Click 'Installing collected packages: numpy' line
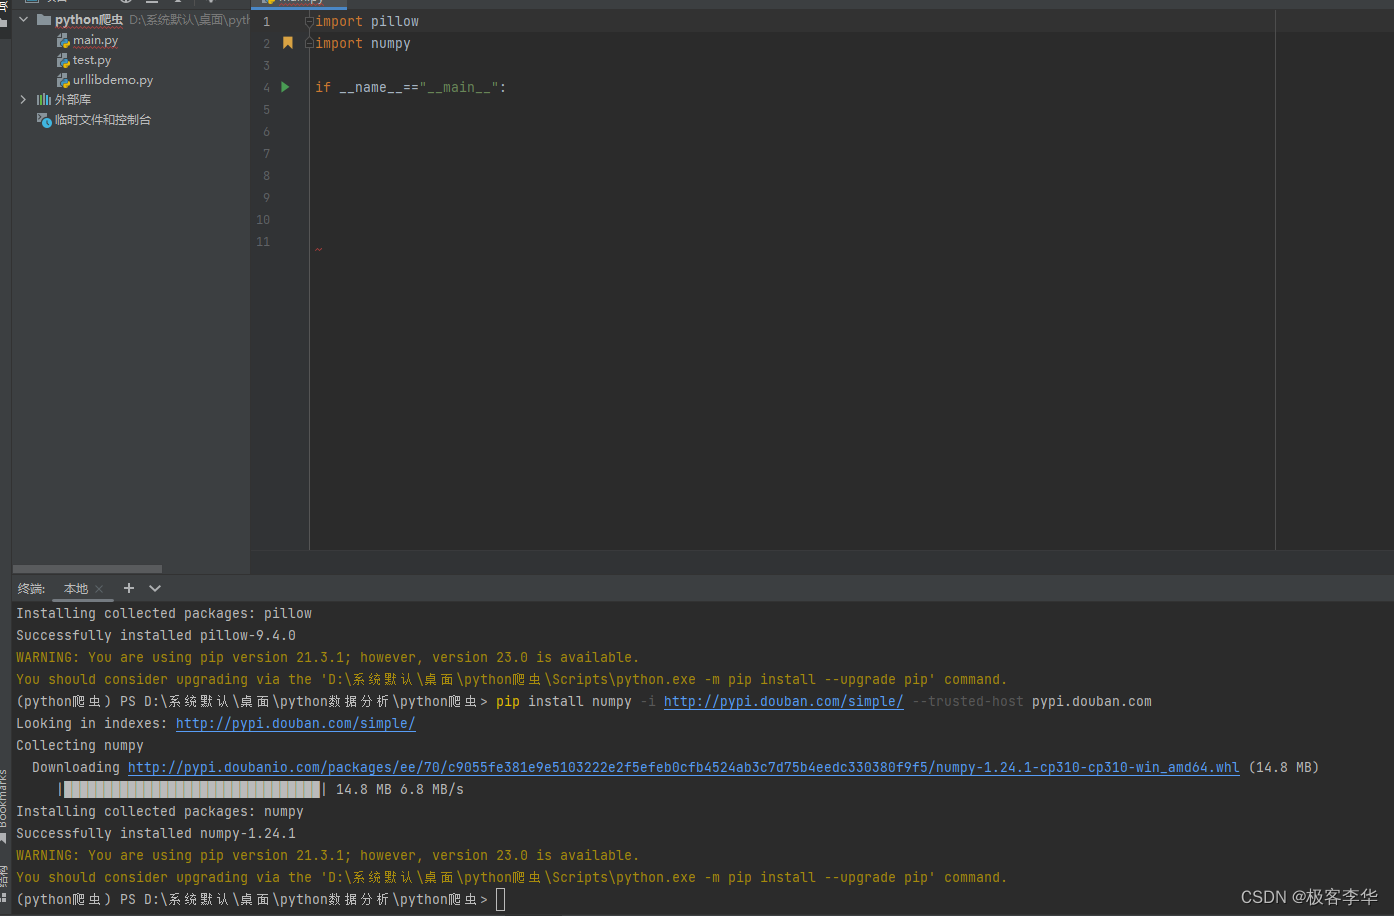This screenshot has width=1394, height=916. coord(160,811)
